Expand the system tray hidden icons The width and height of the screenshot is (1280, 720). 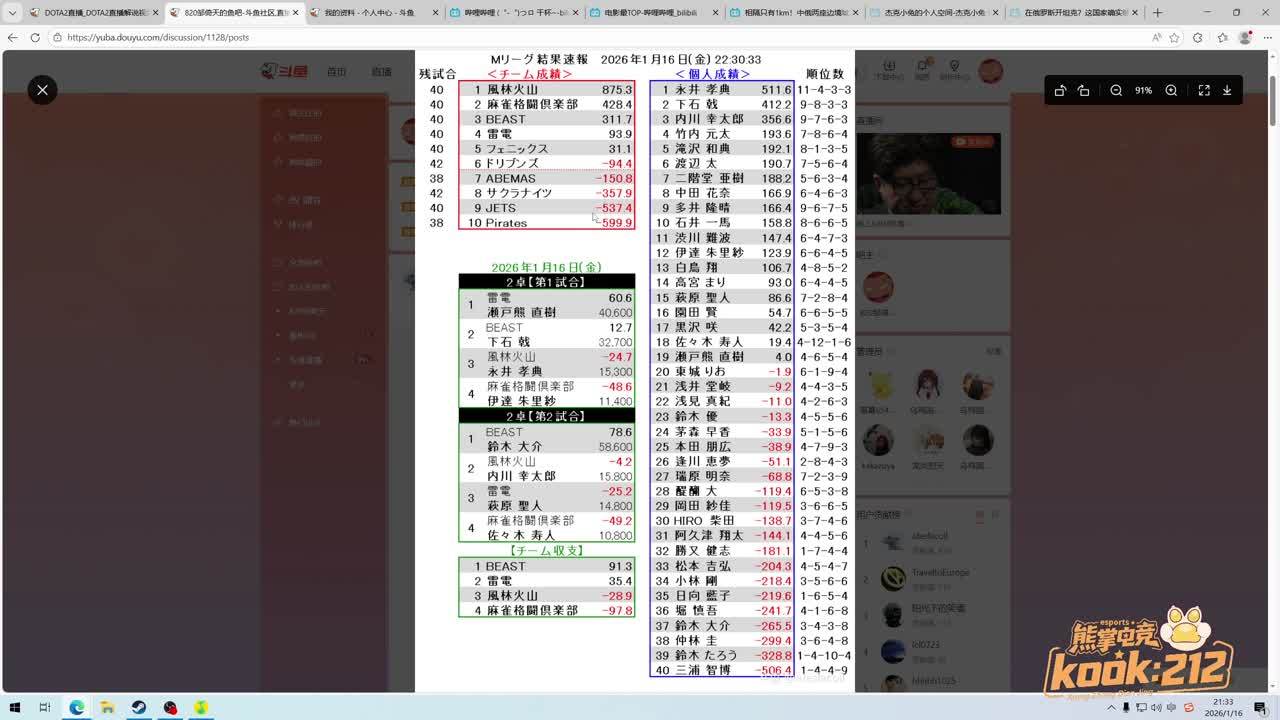pyautogui.click(x=1110, y=707)
